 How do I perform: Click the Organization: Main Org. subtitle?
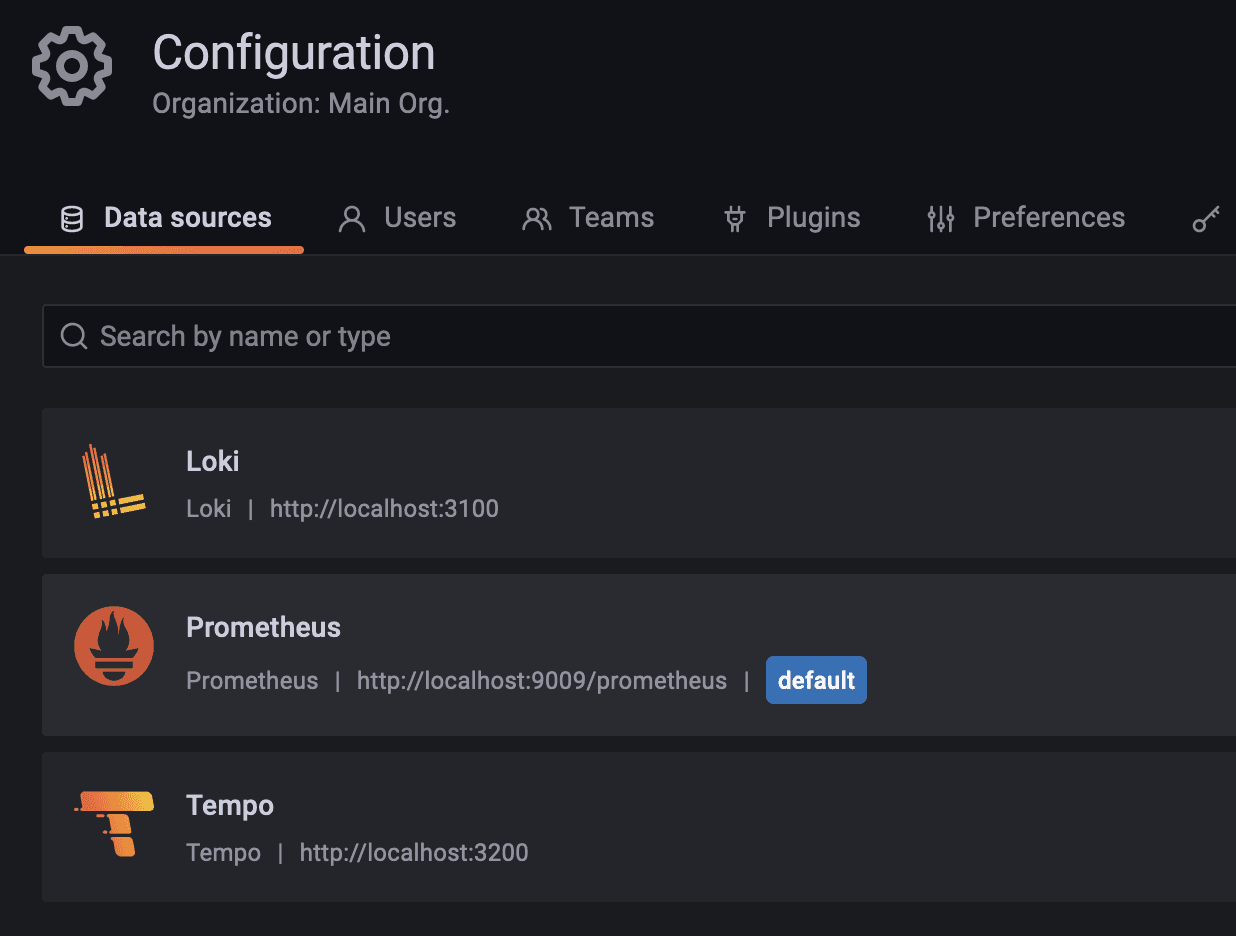(x=301, y=104)
